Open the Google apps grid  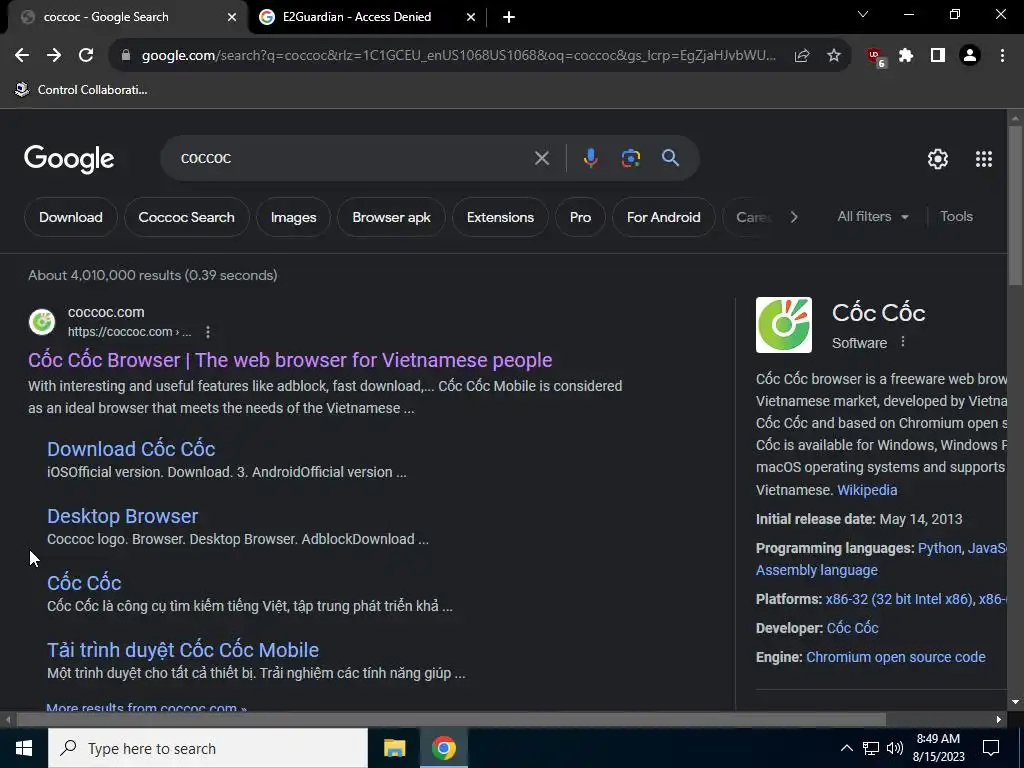point(984,159)
